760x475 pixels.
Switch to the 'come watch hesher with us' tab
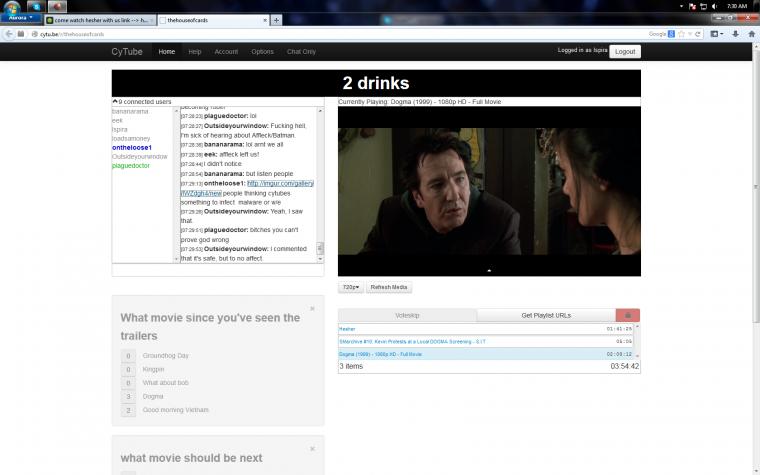100,20
